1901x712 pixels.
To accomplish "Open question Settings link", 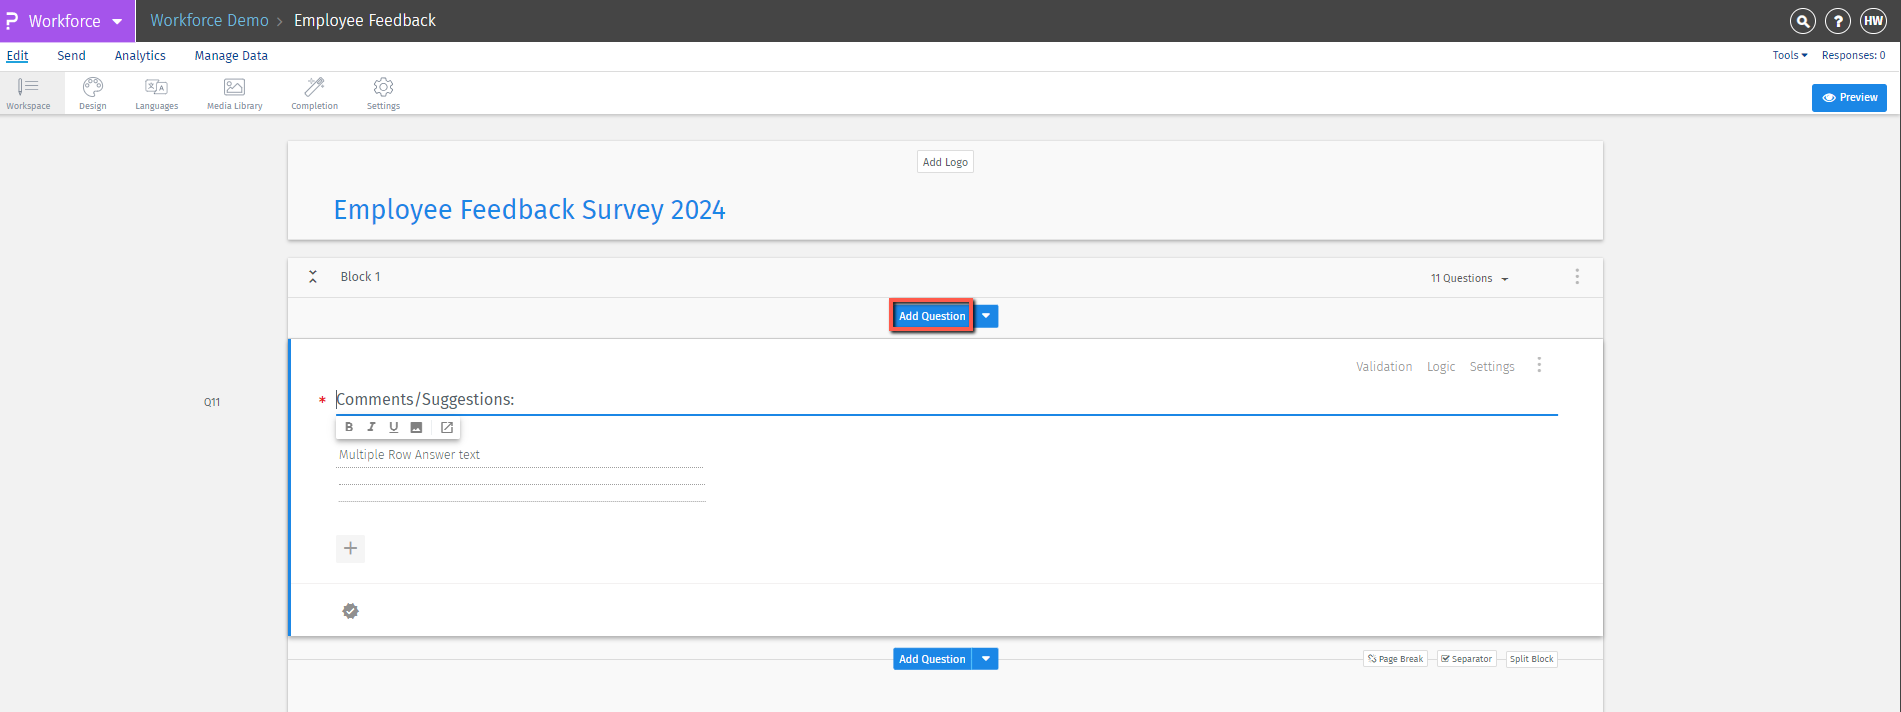I will tap(1492, 367).
